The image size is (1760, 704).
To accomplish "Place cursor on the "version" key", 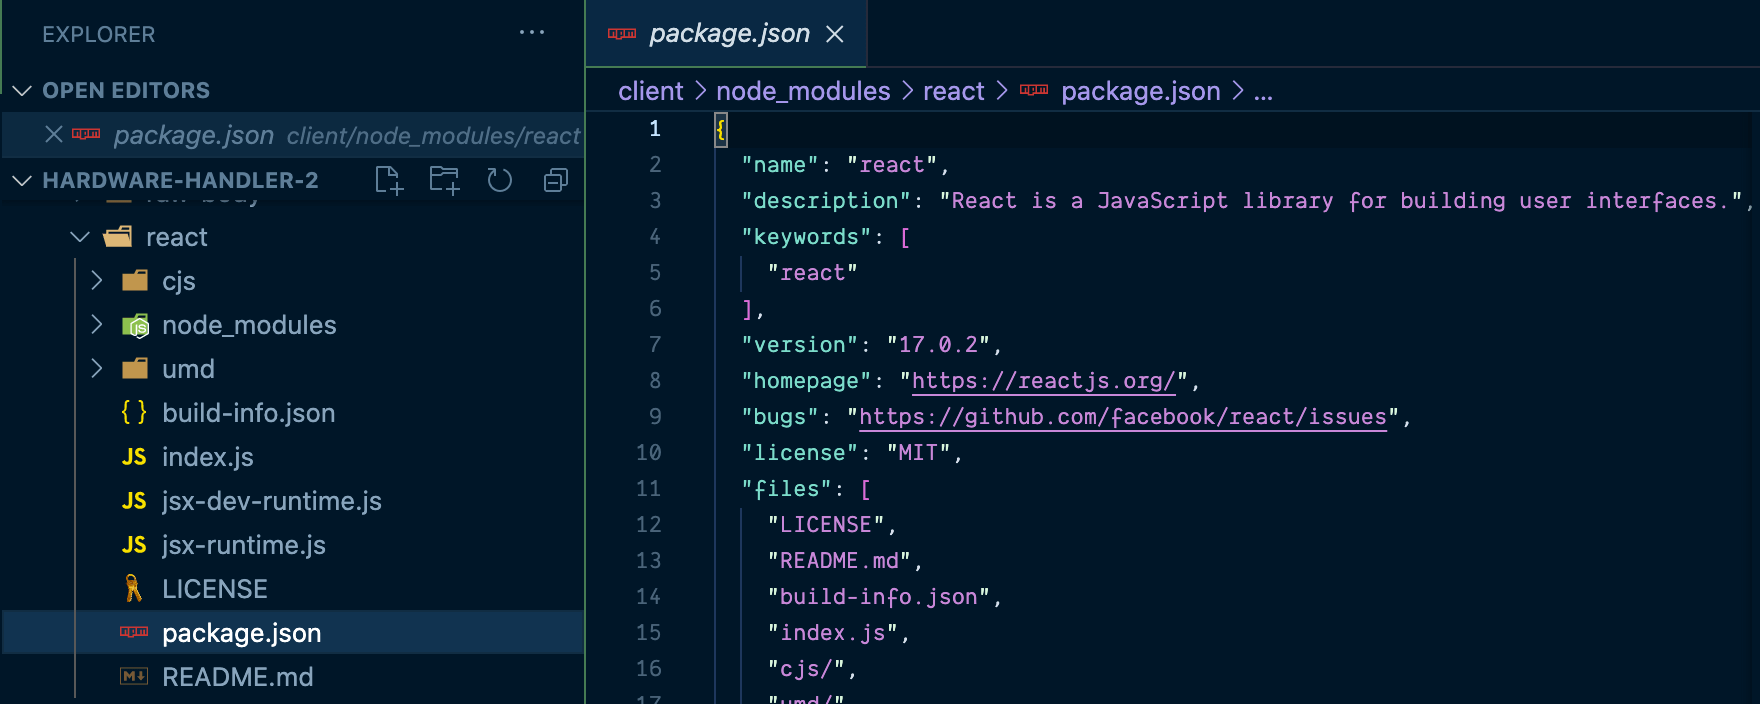I will coord(800,345).
